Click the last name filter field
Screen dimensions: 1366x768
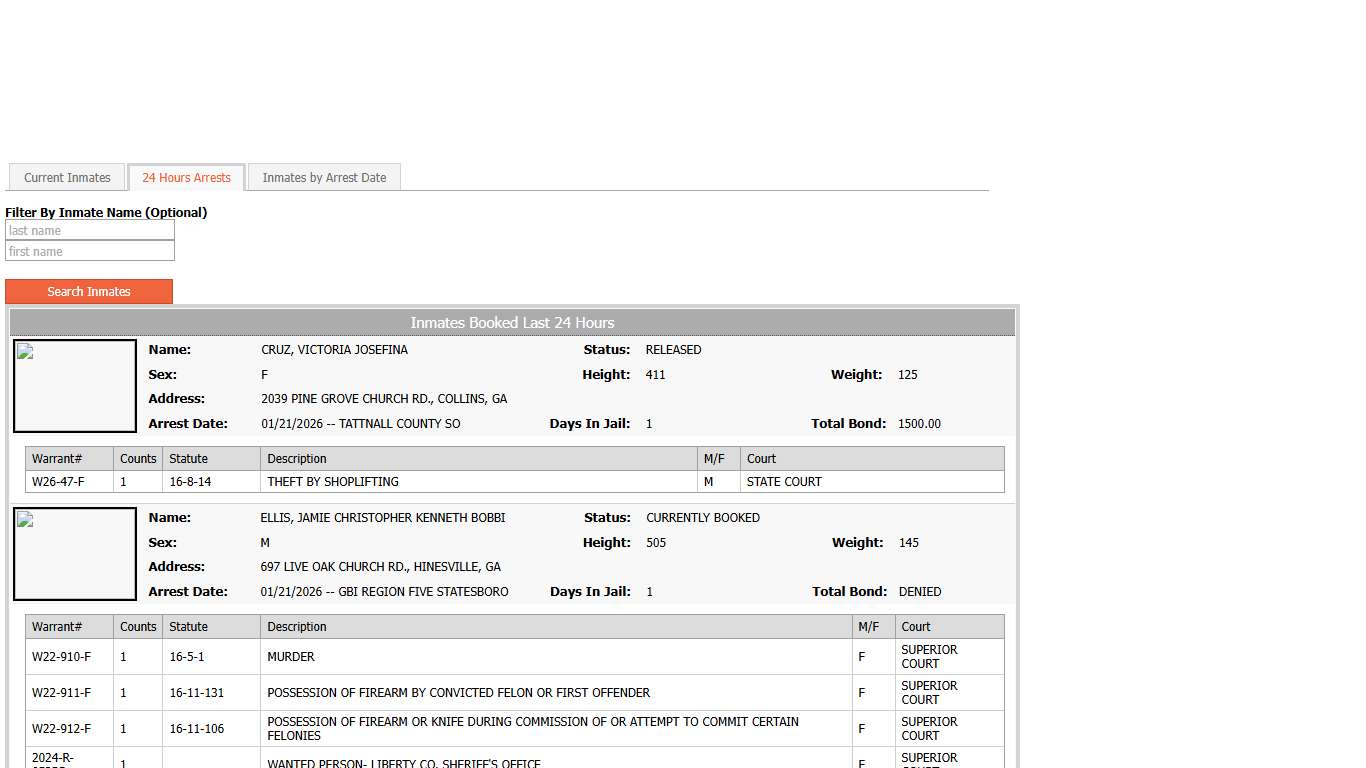[x=90, y=231]
